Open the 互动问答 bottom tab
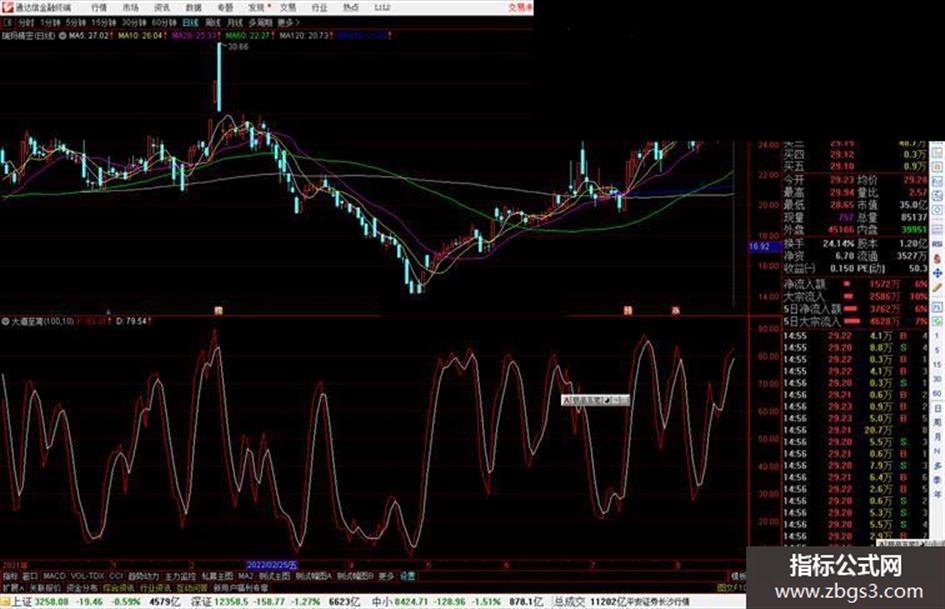The image size is (945, 609). [x=192, y=587]
